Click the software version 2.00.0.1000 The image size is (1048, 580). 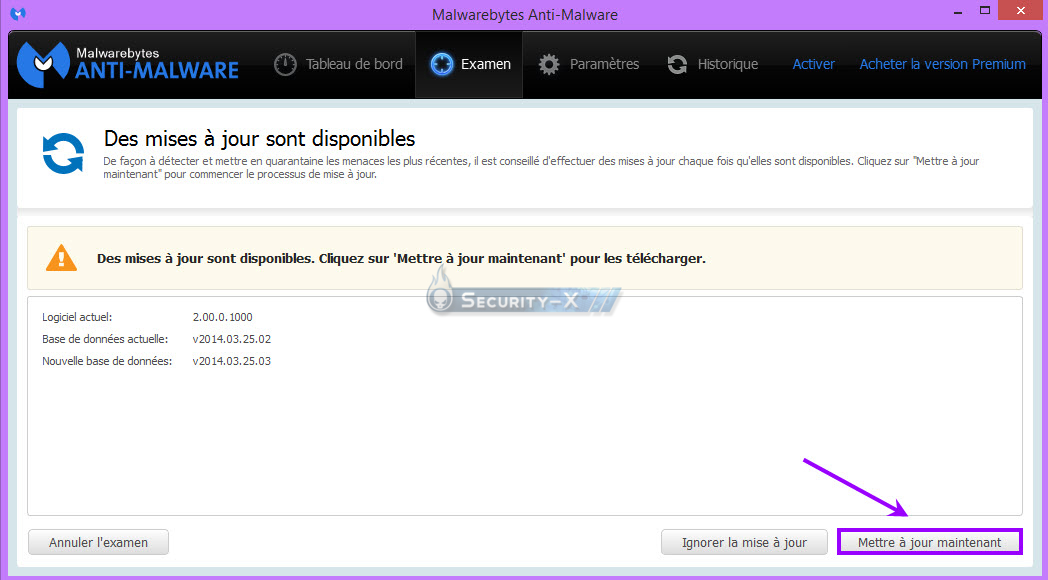point(223,317)
